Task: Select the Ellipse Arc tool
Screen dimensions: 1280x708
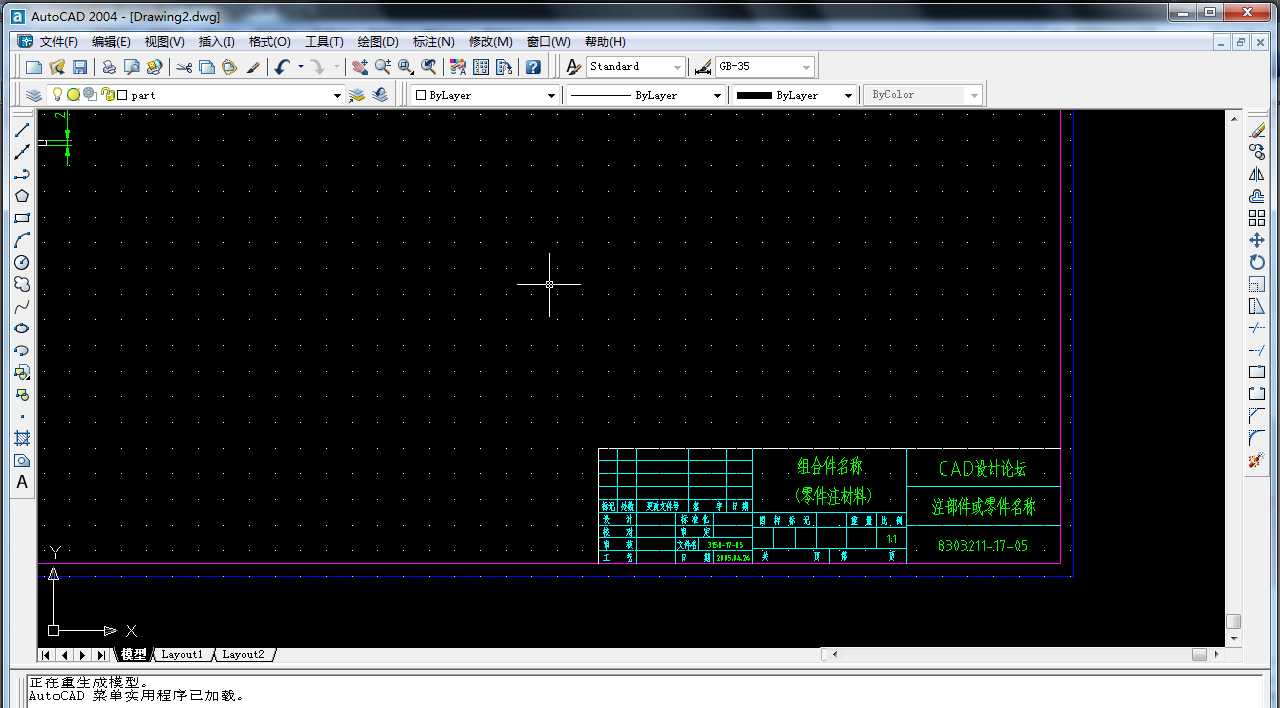Action: pyautogui.click(x=22, y=350)
